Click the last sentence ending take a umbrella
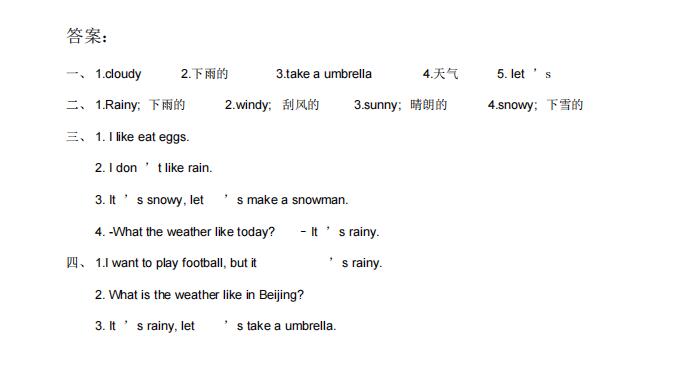This screenshot has width=698, height=390. coord(215,326)
